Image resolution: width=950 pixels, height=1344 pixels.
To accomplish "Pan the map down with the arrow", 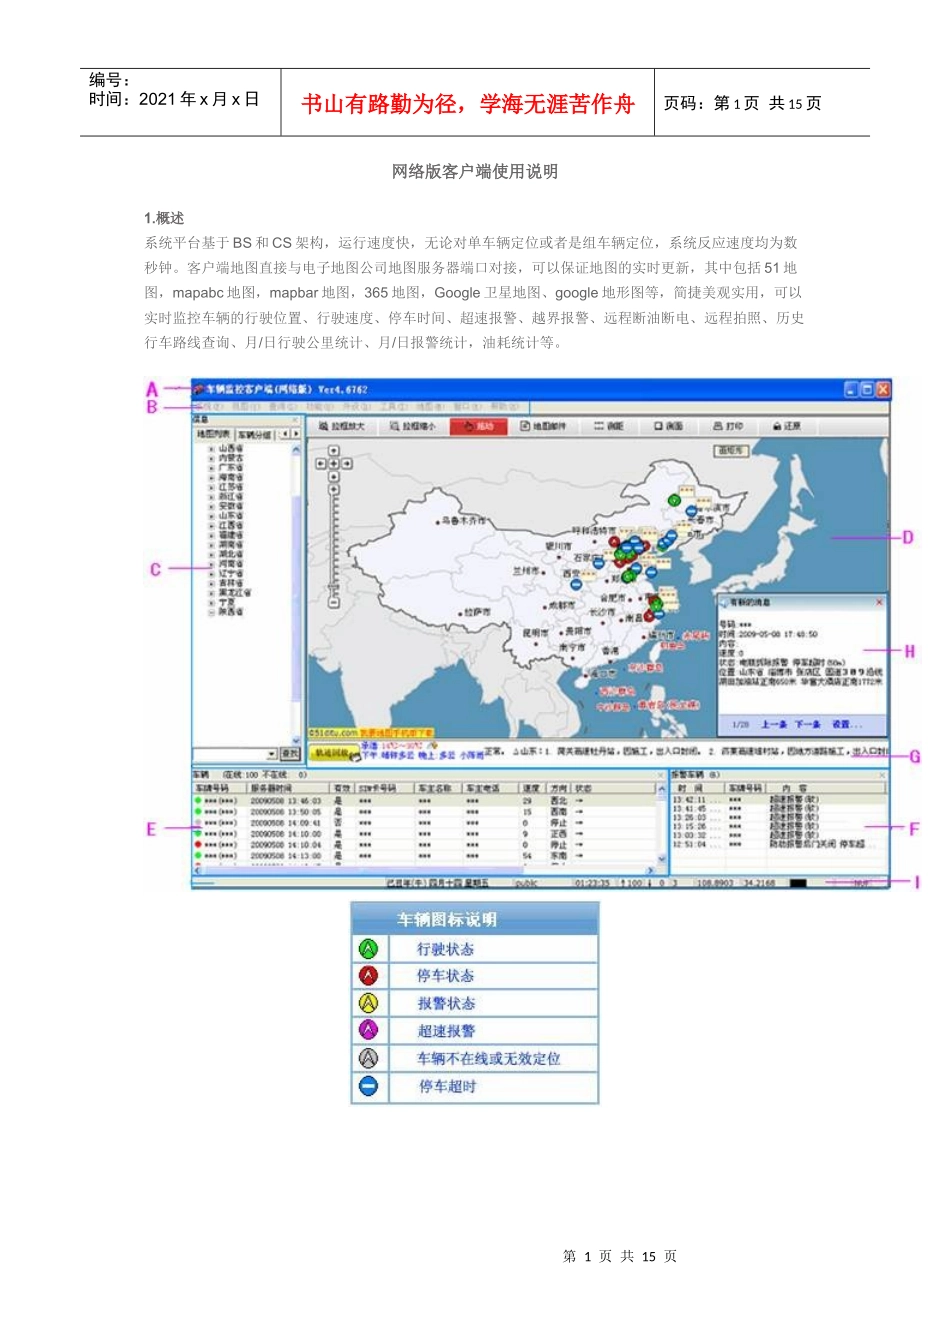I will point(334,476).
